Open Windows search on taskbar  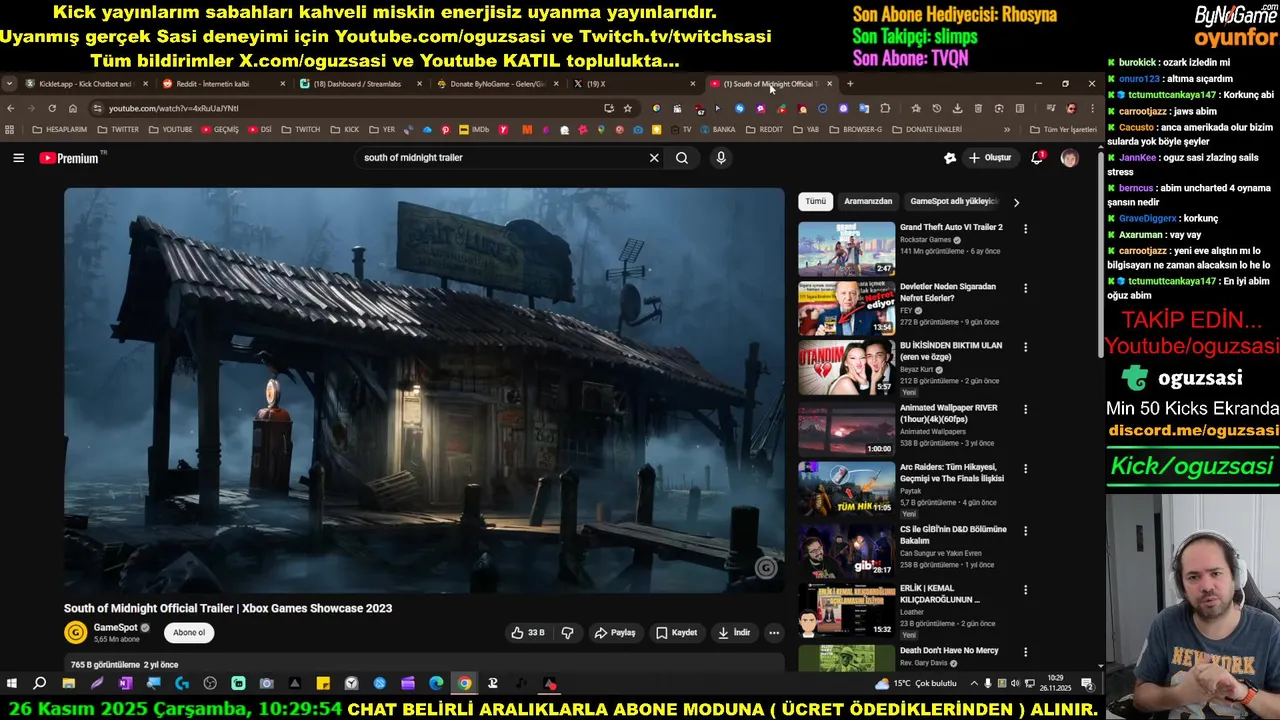click(40, 684)
